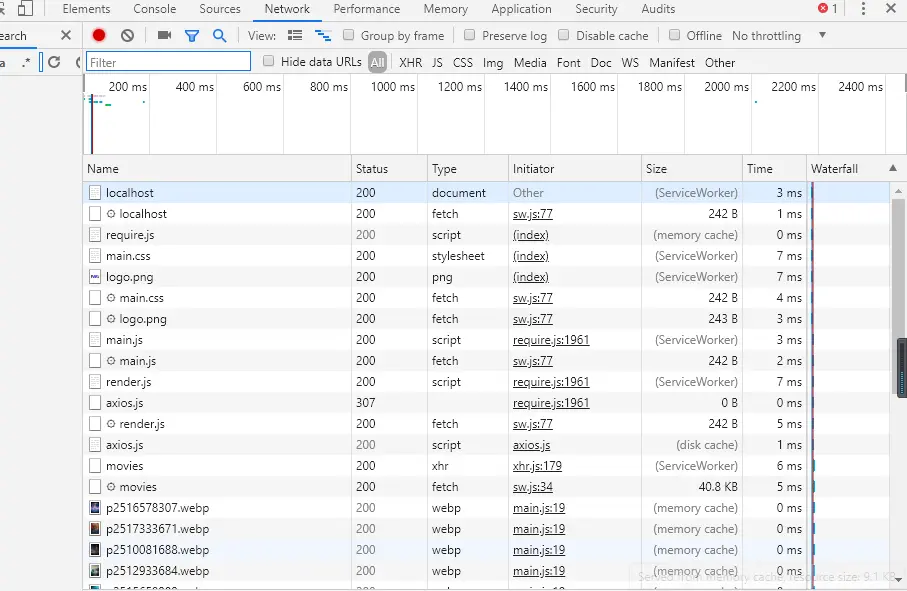The width and height of the screenshot is (907, 591).
Task: Toggle device toolbar icon
Action: coord(25,8)
